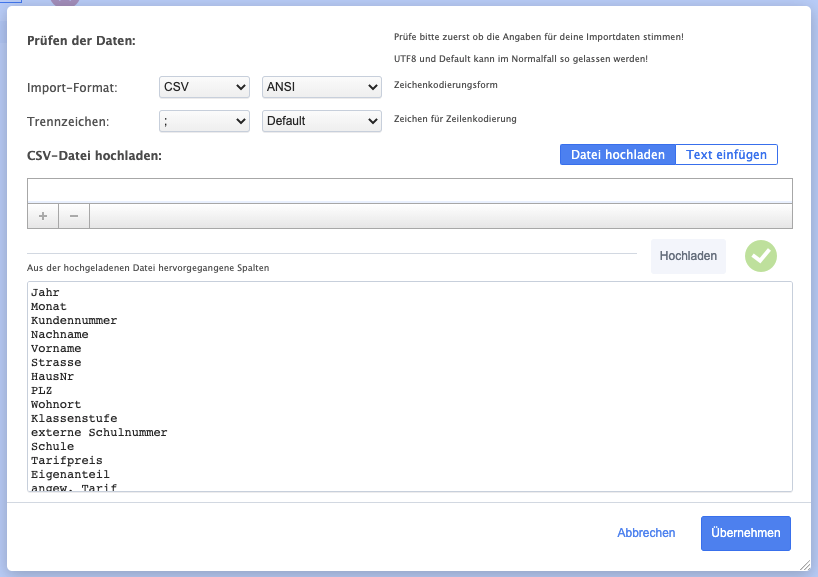Cancel via the Abbrechen link

pyautogui.click(x=646, y=533)
